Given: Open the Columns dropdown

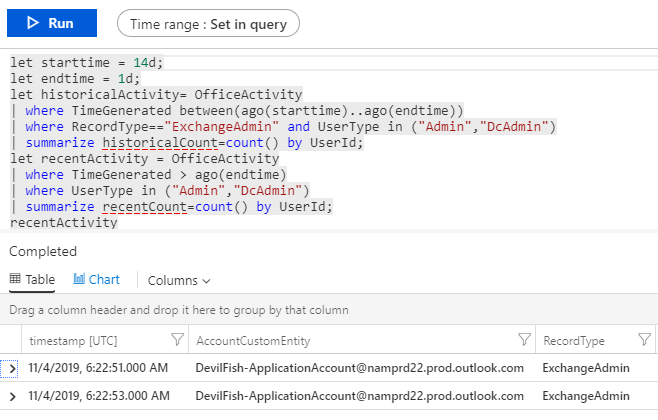Looking at the screenshot, I should 179,281.
